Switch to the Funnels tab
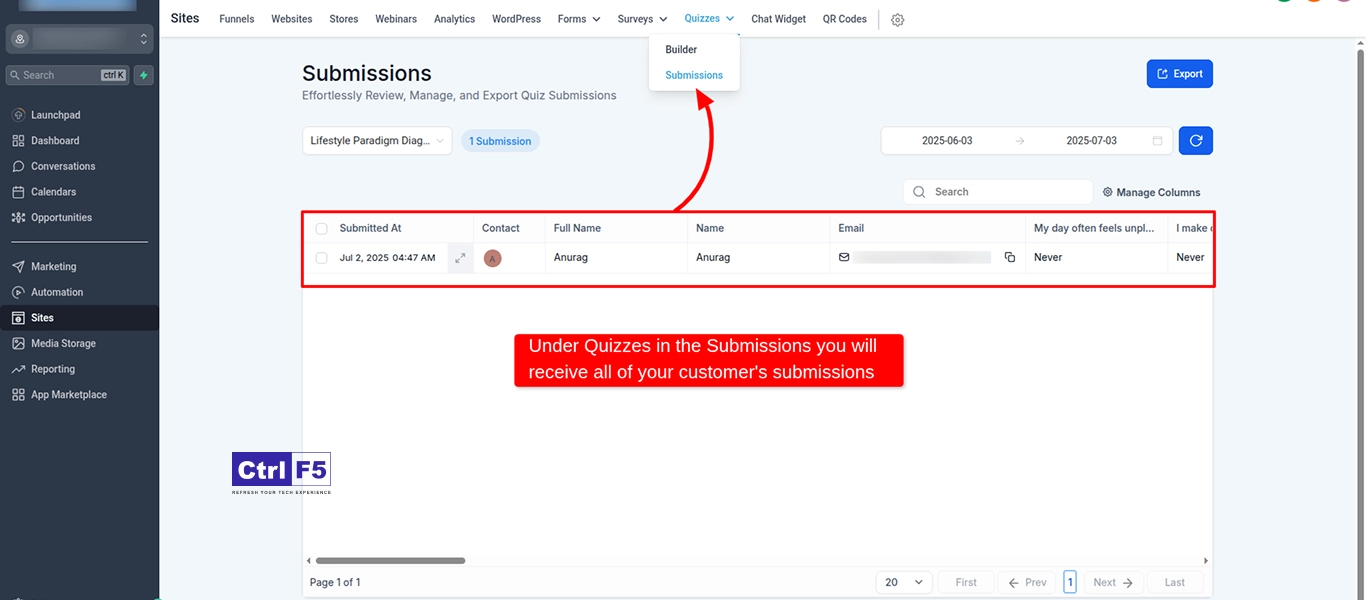 (x=236, y=19)
